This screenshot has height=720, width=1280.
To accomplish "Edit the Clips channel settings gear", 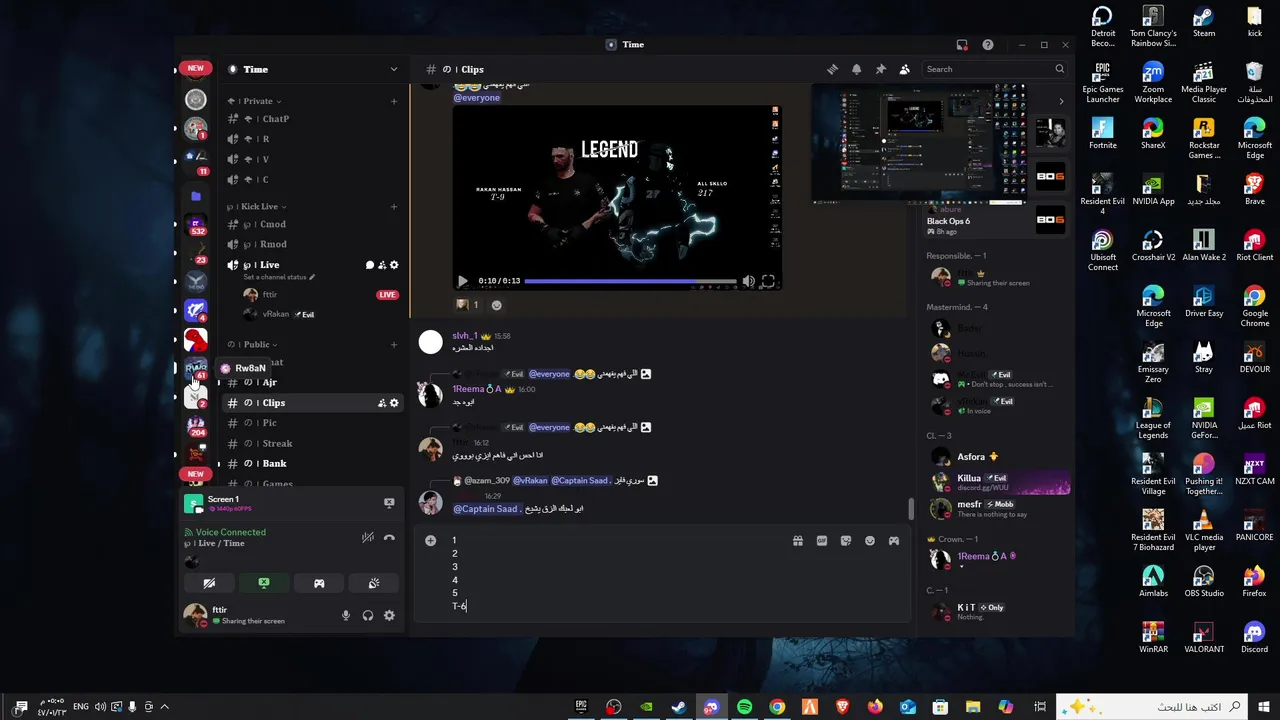I will tap(394, 403).
